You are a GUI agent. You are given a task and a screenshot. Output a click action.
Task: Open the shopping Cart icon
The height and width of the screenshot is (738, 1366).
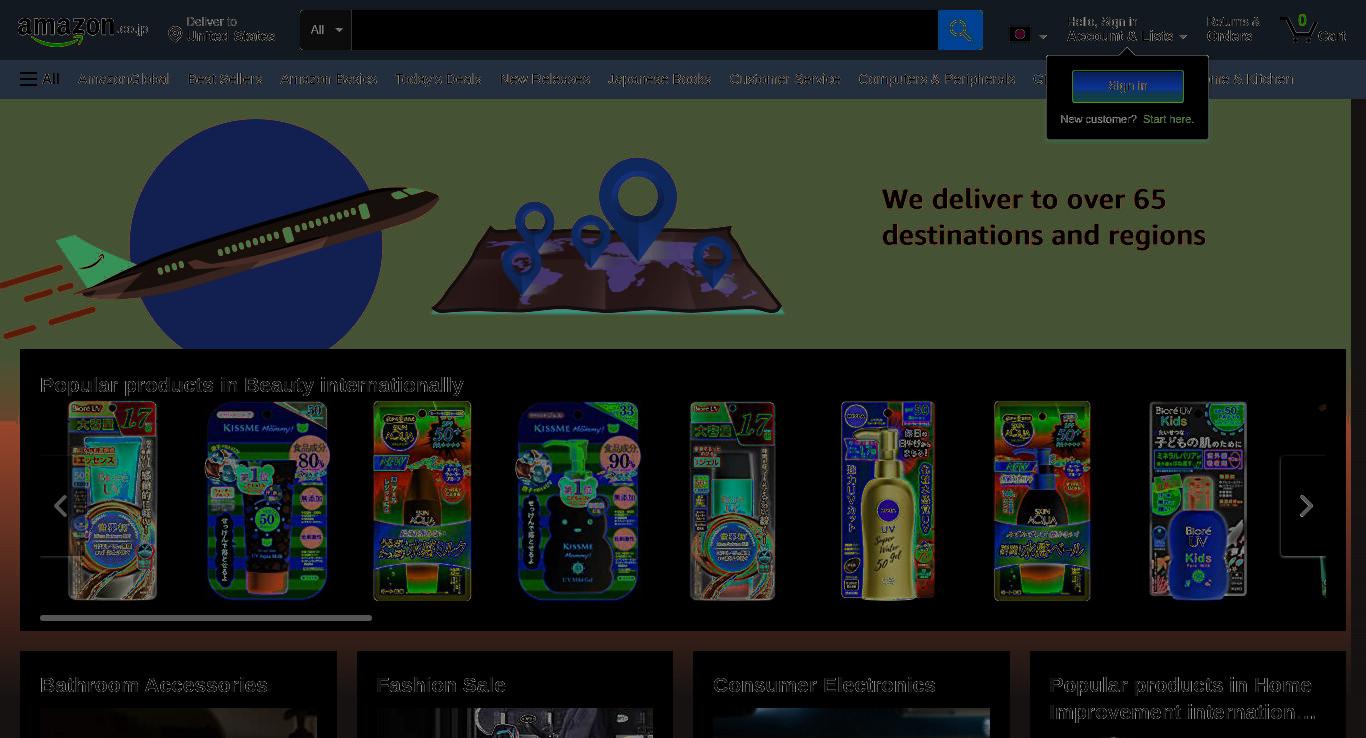pos(1313,29)
